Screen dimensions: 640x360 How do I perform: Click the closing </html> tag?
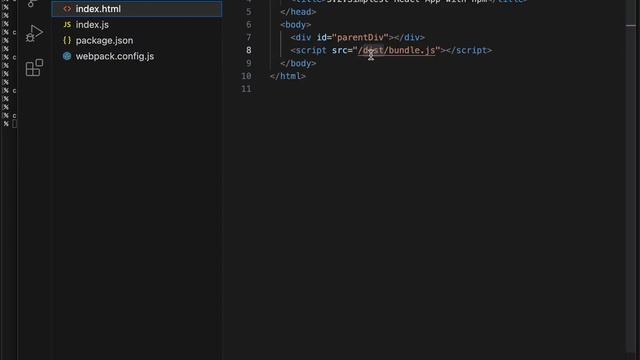(x=288, y=76)
